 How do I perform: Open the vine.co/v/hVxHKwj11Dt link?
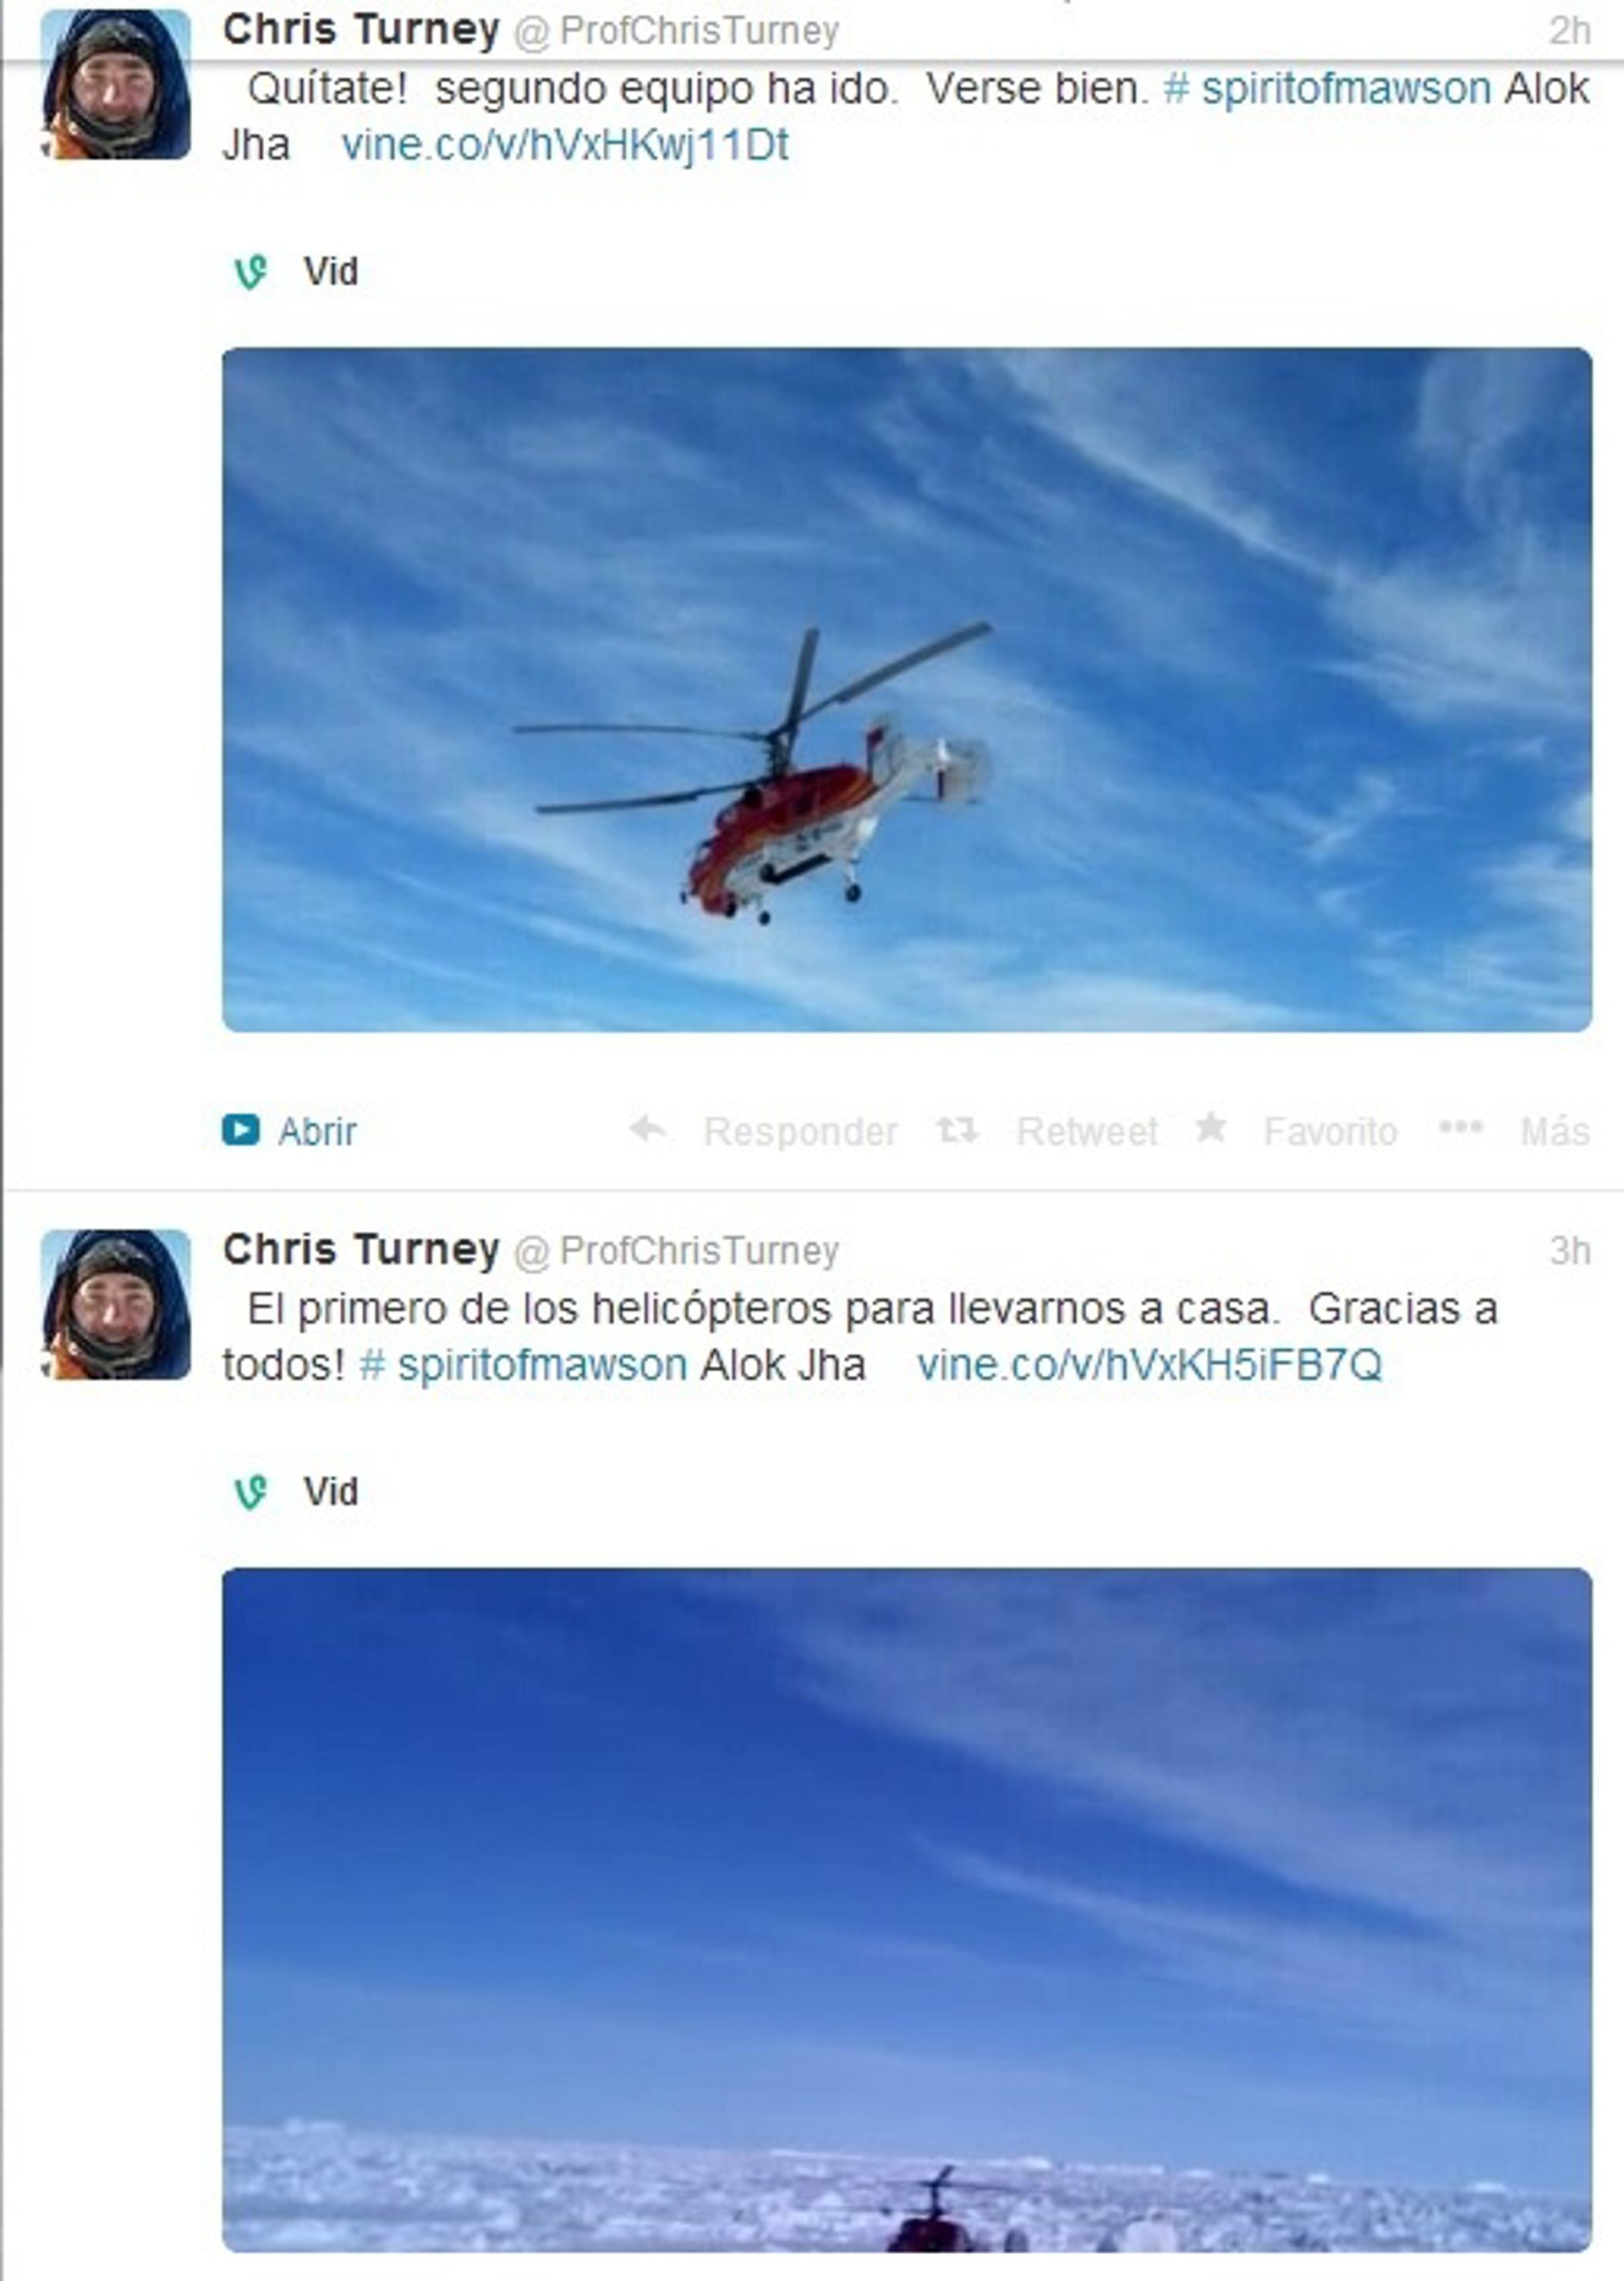[565, 145]
